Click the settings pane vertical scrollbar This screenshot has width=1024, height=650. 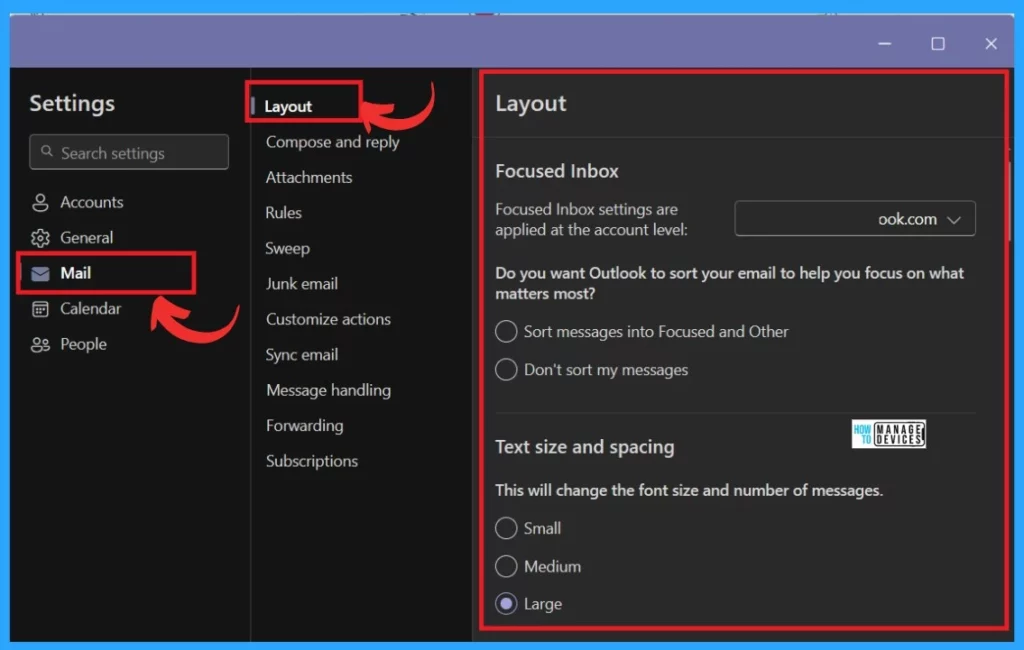click(1010, 201)
